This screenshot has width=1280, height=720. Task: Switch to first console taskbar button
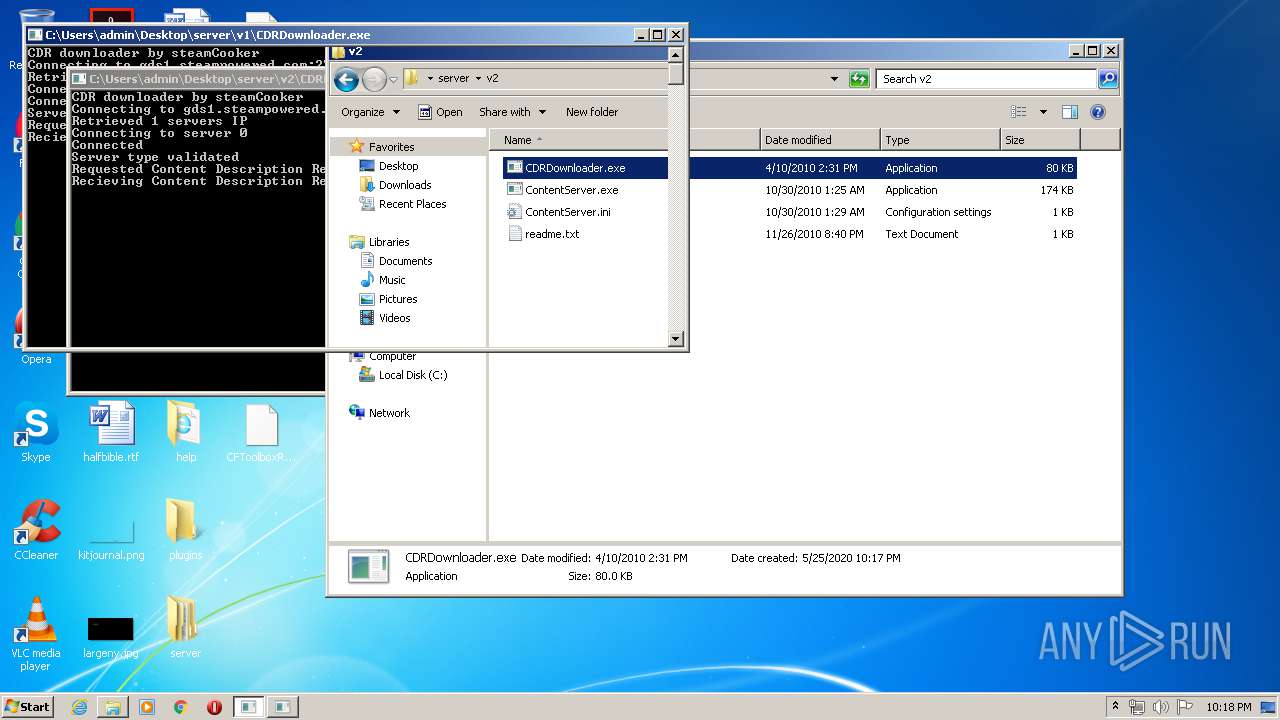(x=248, y=707)
